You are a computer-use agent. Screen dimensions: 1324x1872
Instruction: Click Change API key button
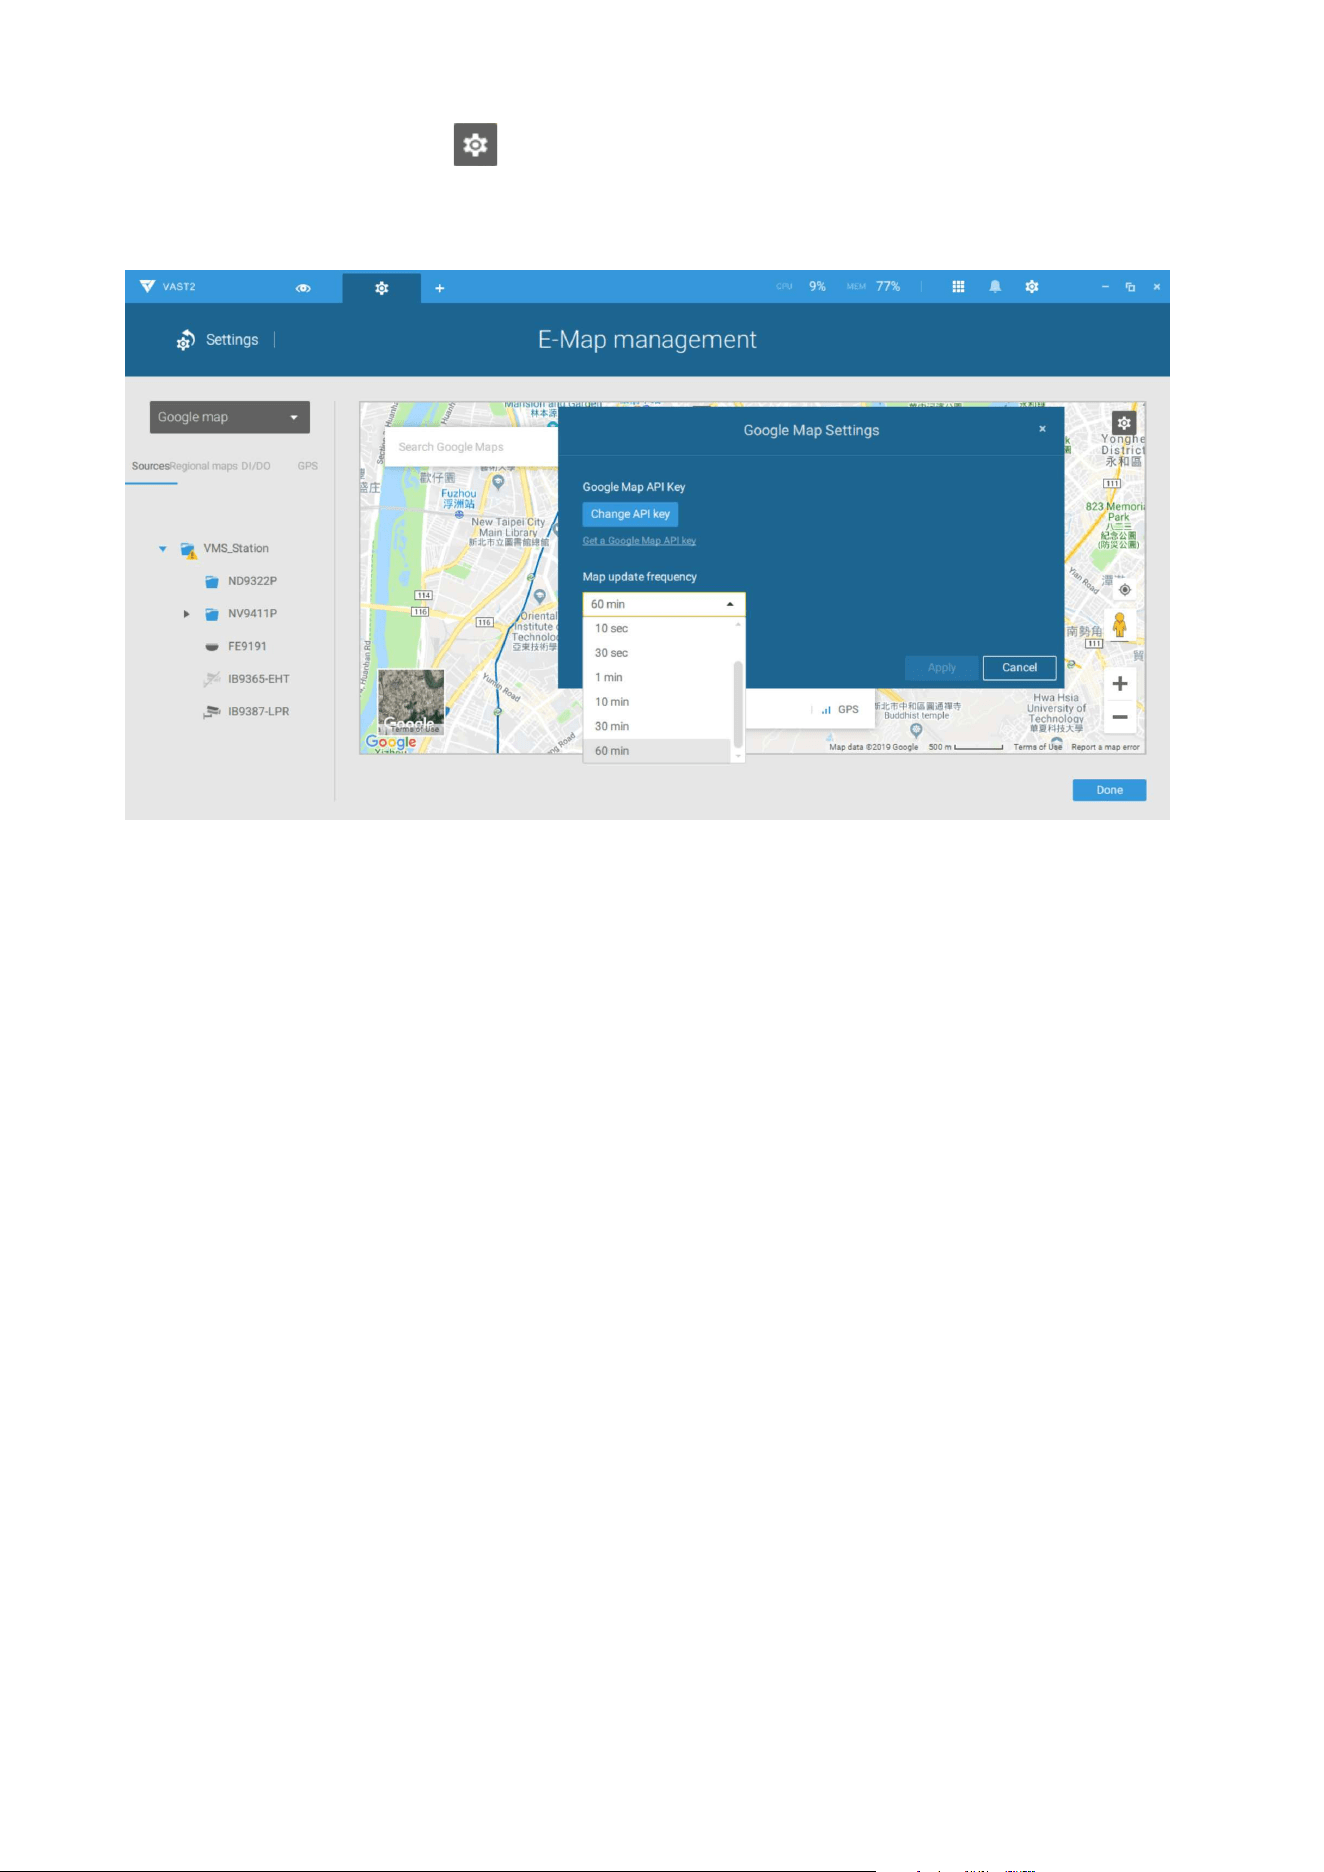click(630, 514)
